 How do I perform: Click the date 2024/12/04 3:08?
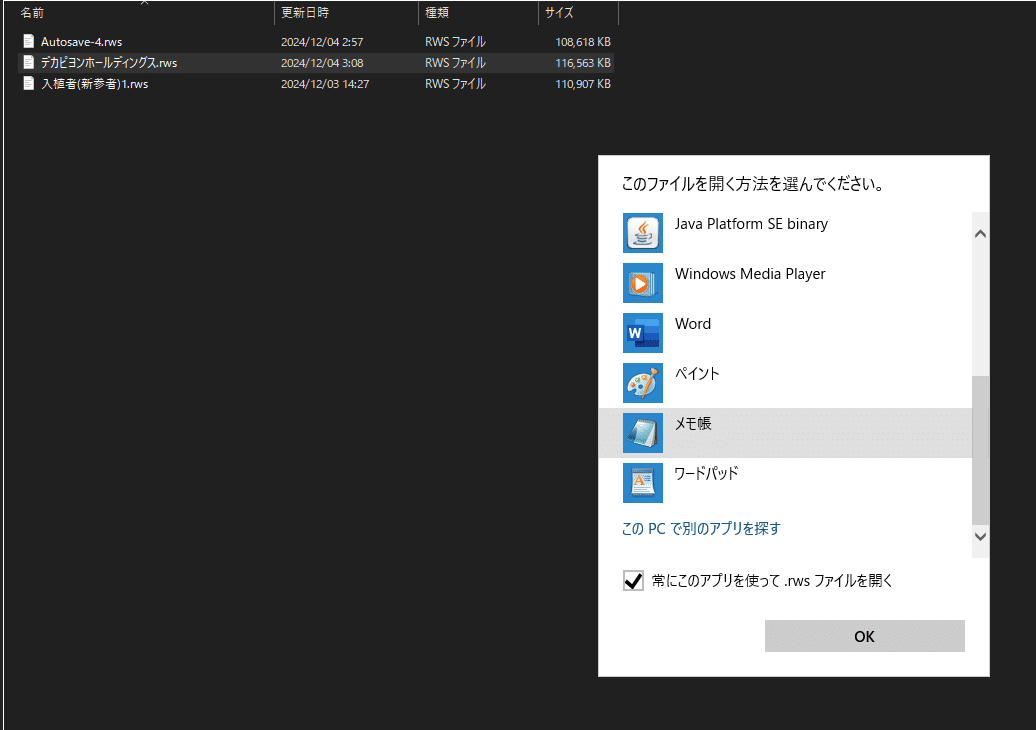coord(322,63)
